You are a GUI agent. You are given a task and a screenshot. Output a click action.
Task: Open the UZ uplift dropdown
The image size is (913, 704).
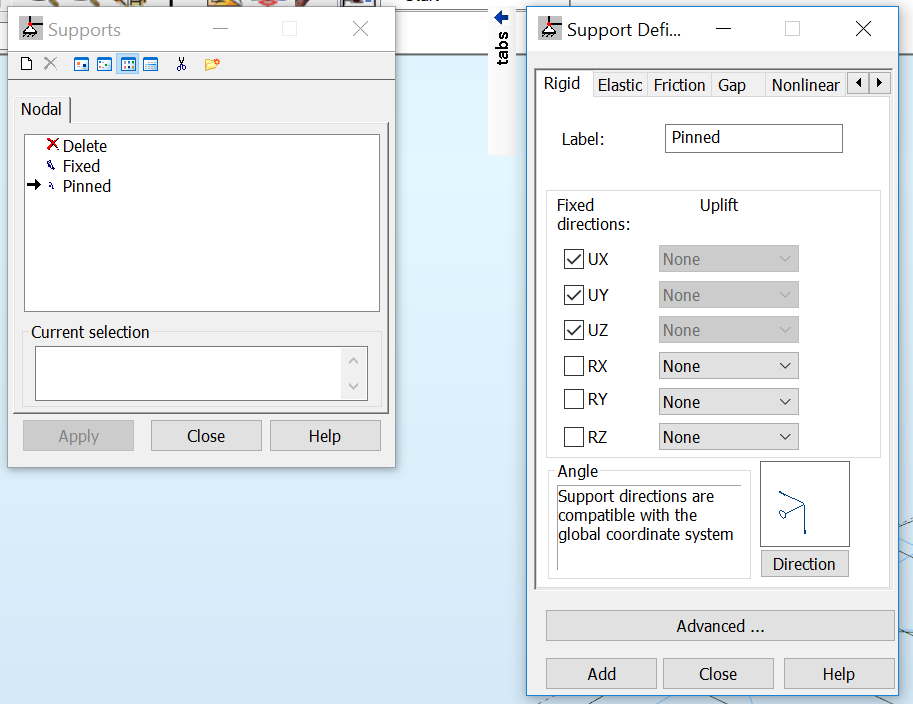pos(728,330)
